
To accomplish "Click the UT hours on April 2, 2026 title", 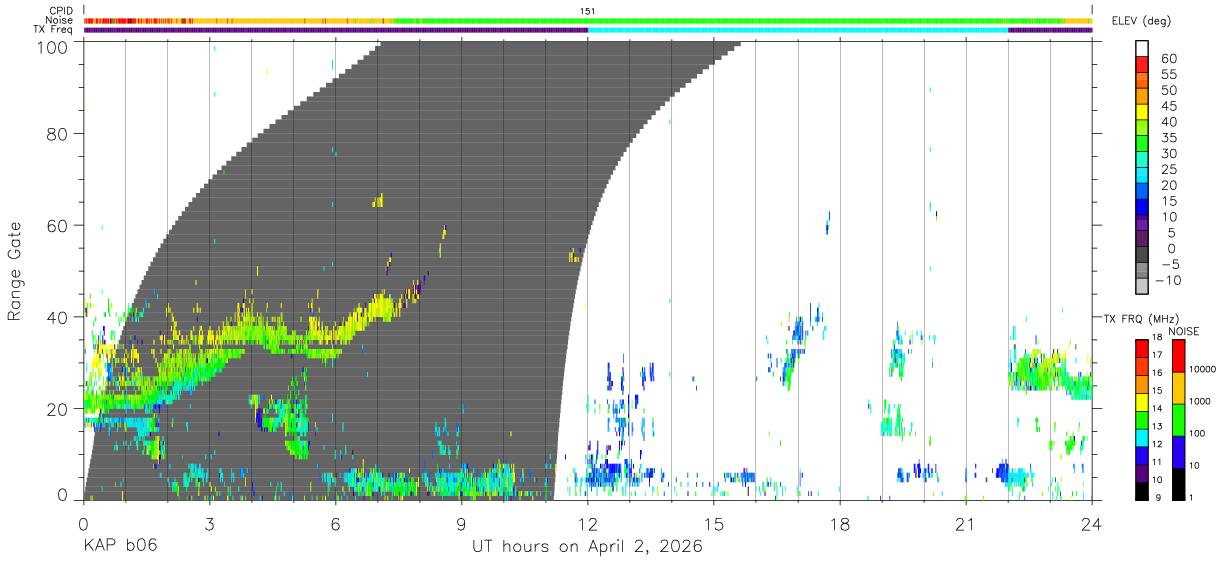I will tap(587, 547).
